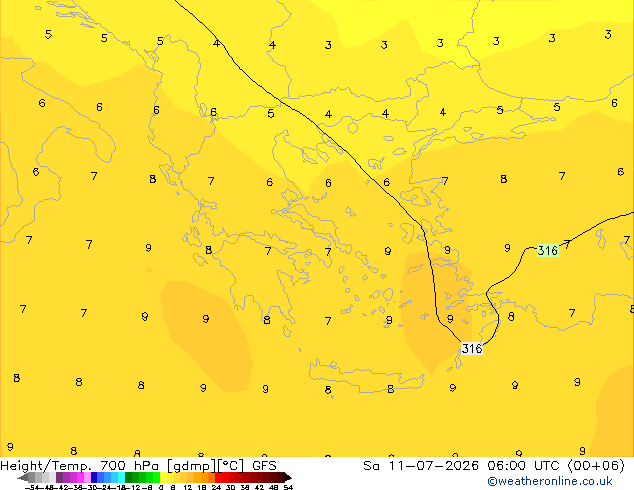Click the dark maroon arrow at the legend's hot end
The width and height of the screenshot is (634, 490).
288,478
